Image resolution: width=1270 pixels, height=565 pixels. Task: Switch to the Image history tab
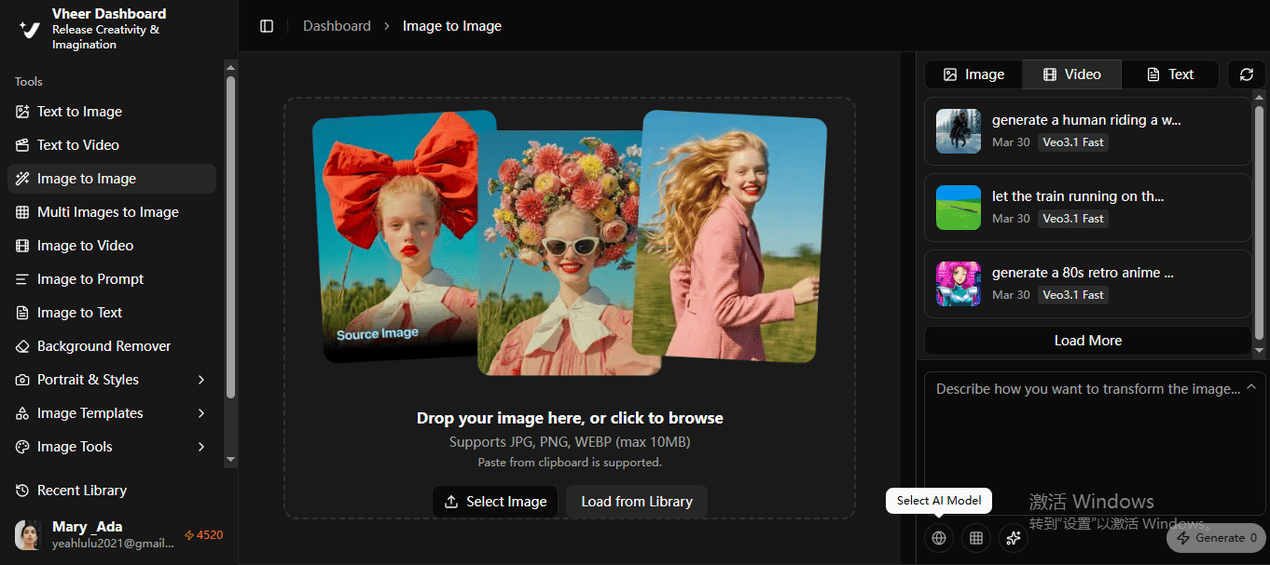coord(973,74)
